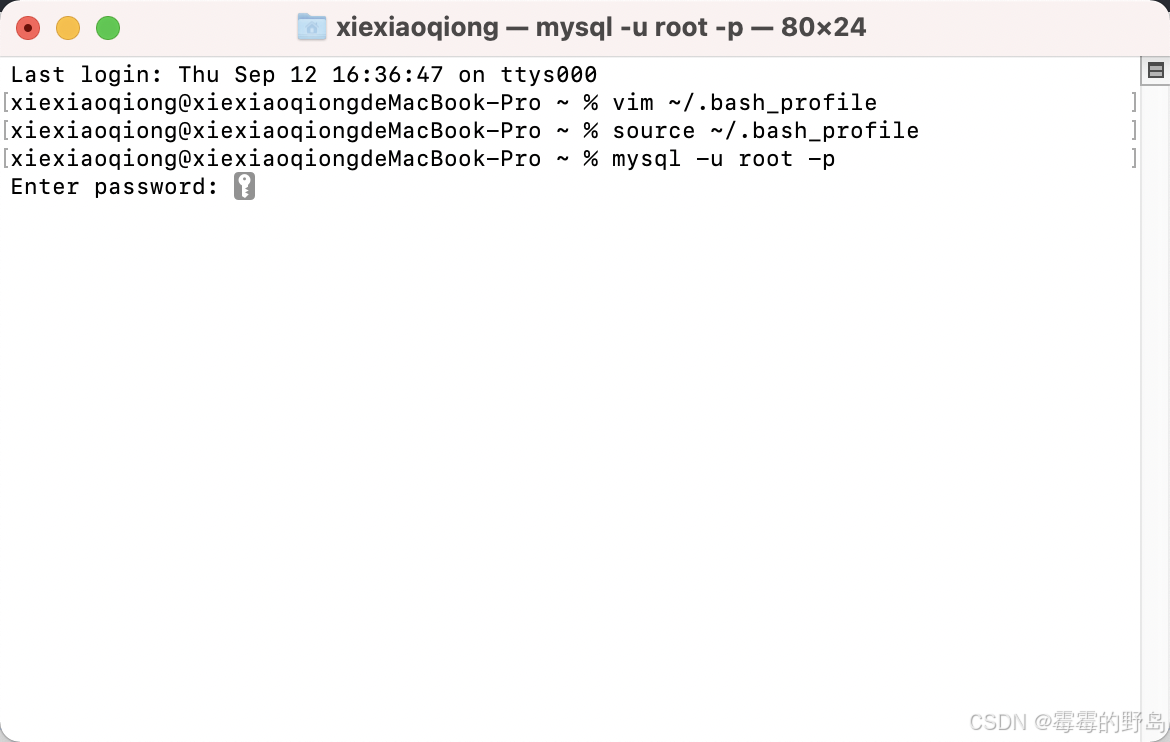Click the green zoom button
The width and height of the screenshot is (1170, 742).
click(107, 29)
